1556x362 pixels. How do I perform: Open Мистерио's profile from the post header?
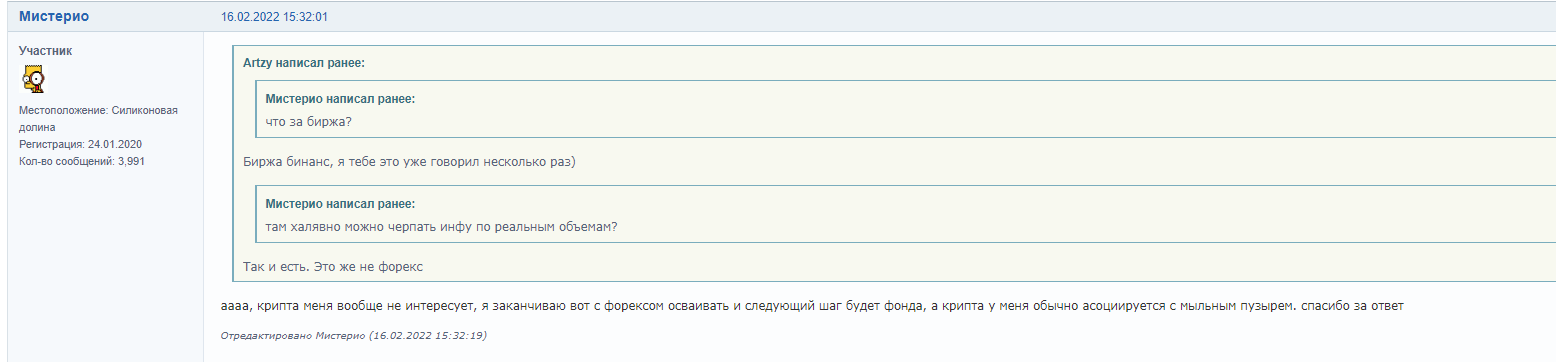(x=54, y=17)
